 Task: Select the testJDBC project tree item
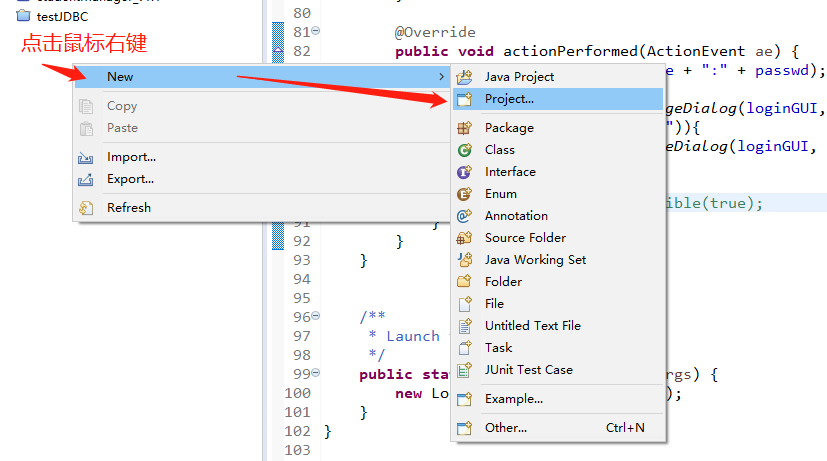53,16
